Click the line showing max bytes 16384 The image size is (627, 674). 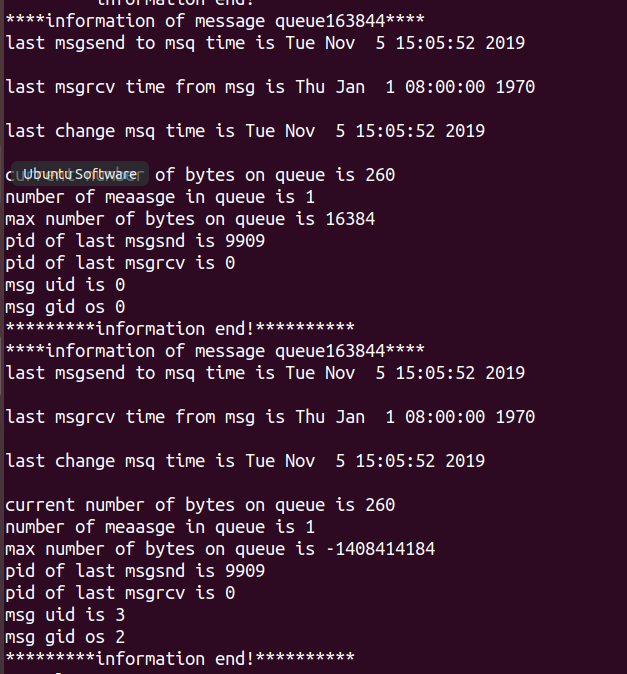(190, 219)
